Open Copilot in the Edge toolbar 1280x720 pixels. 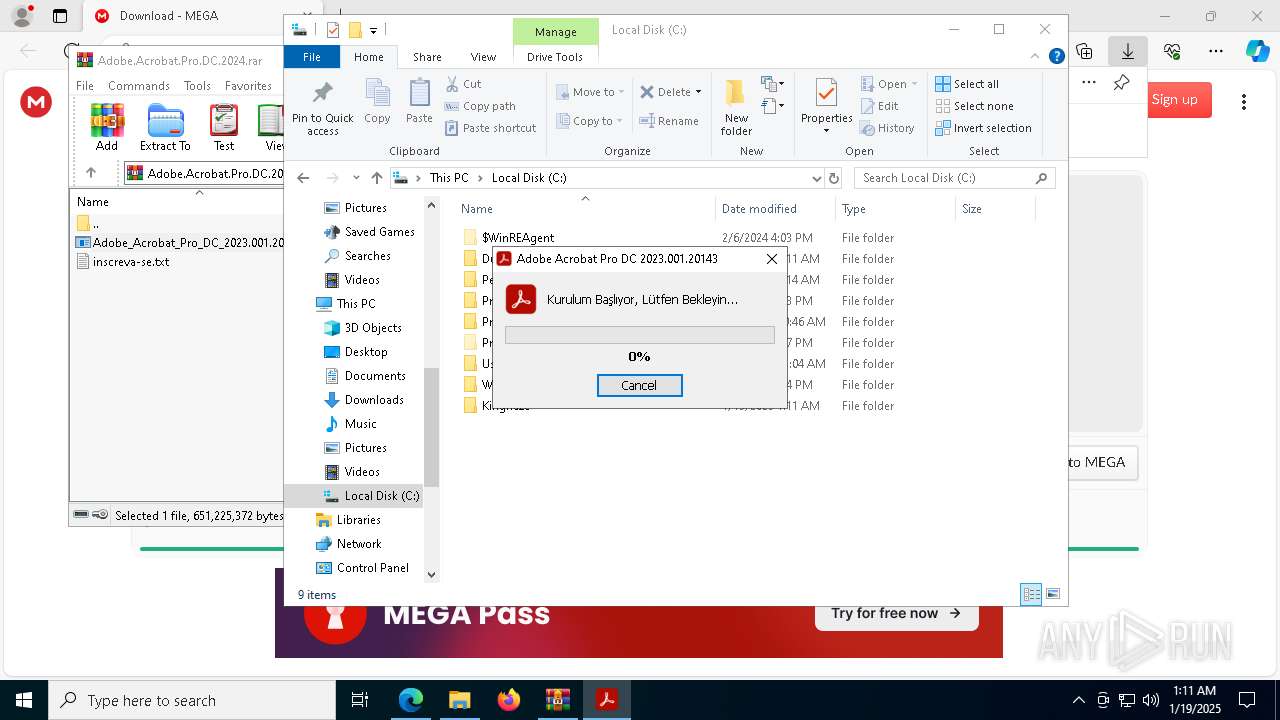1258,51
